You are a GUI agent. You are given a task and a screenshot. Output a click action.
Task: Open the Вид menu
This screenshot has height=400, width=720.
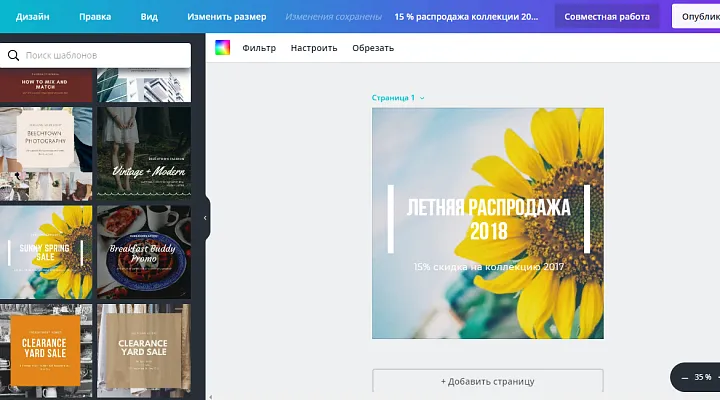[149, 17]
